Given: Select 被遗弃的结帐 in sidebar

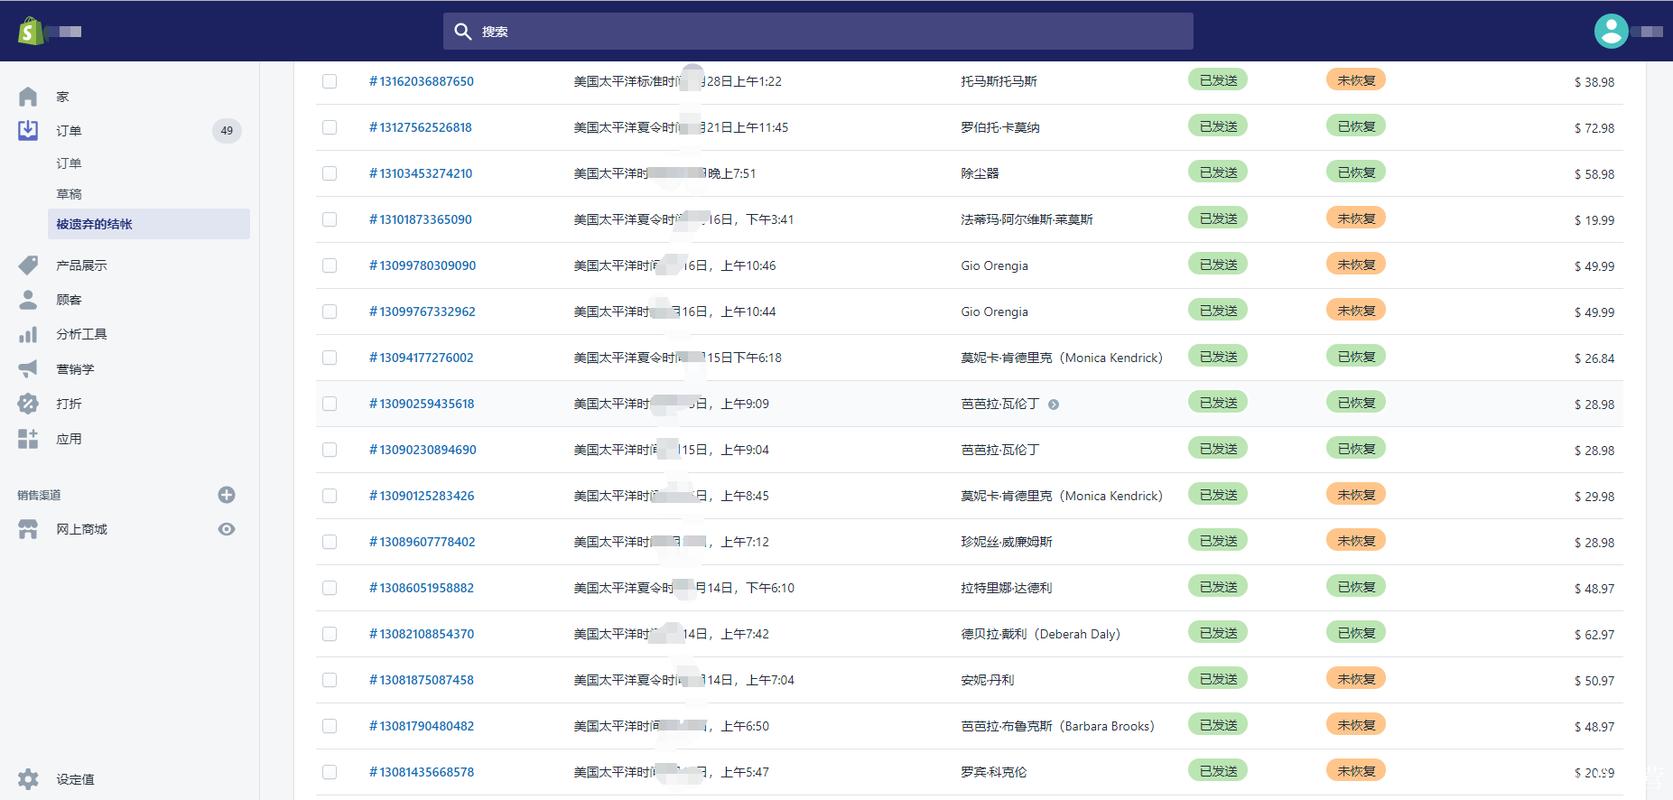Looking at the screenshot, I should [x=148, y=224].
